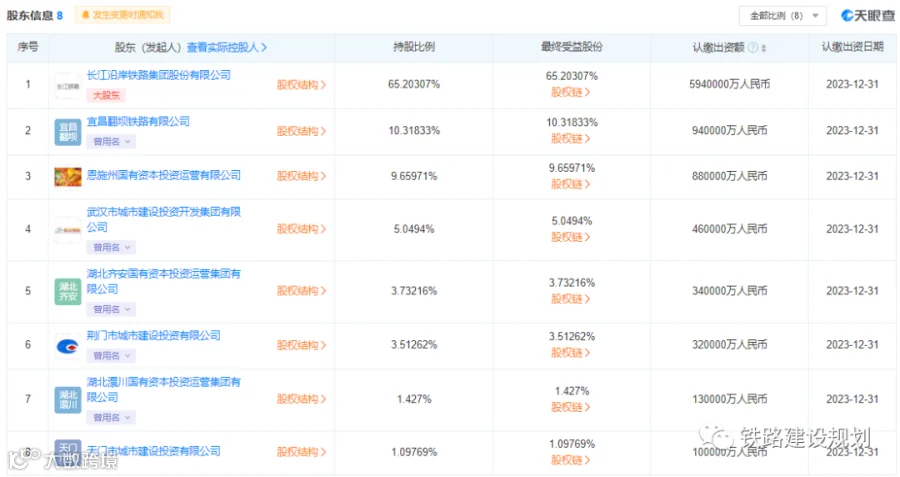Open 恩施州国有资本投资运营有限公司 company page
The image size is (900, 477).
point(164,175)
